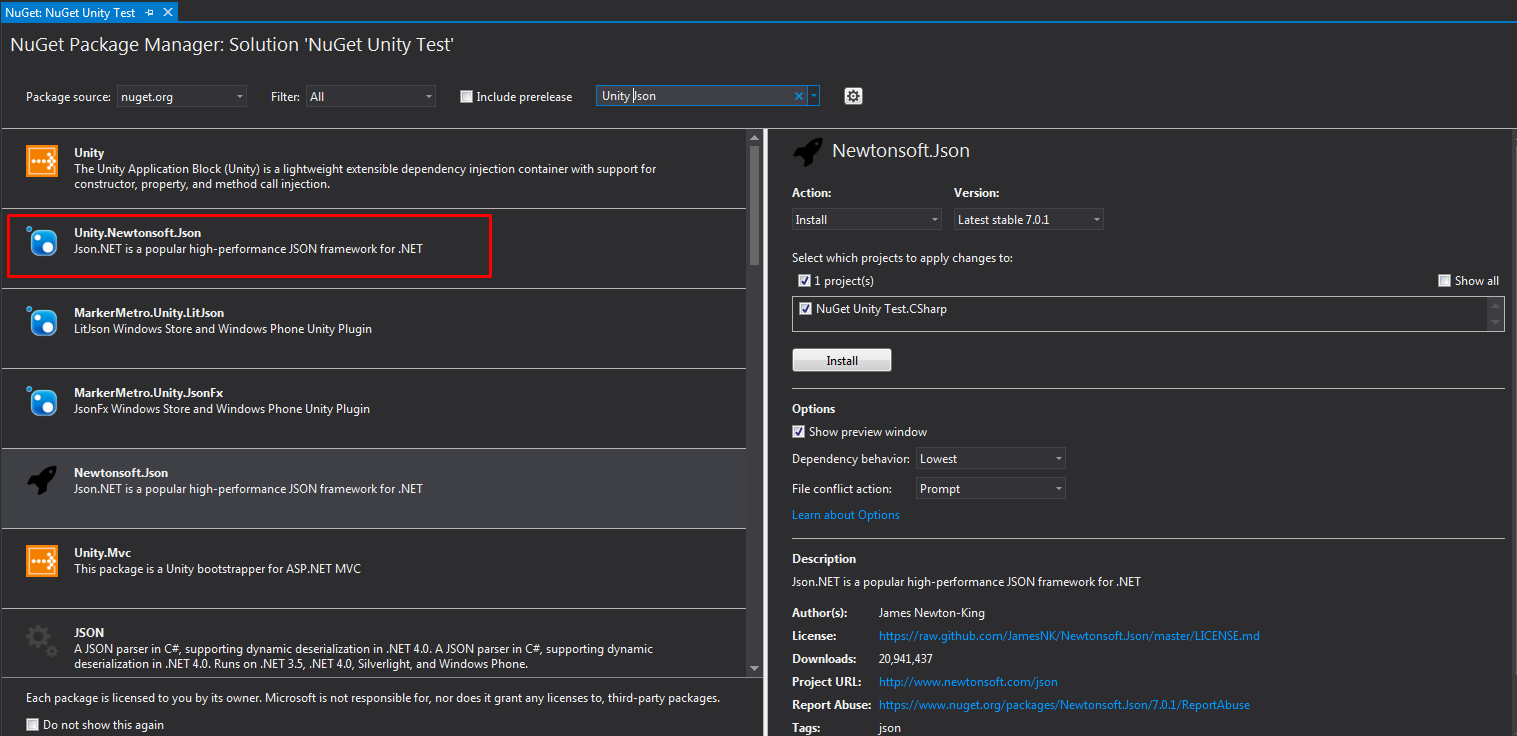The height and width of the screenshot is (736, 1517).
Task: Expand the search history dropdown arrow
Action: 814,96
